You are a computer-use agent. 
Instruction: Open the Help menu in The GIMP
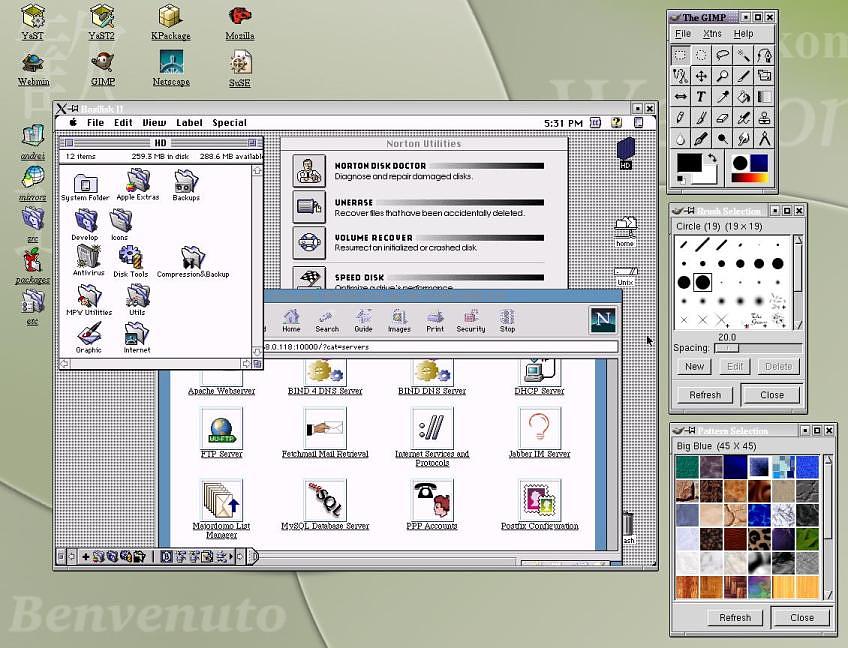pyautogui.click(x=743, y=34)
